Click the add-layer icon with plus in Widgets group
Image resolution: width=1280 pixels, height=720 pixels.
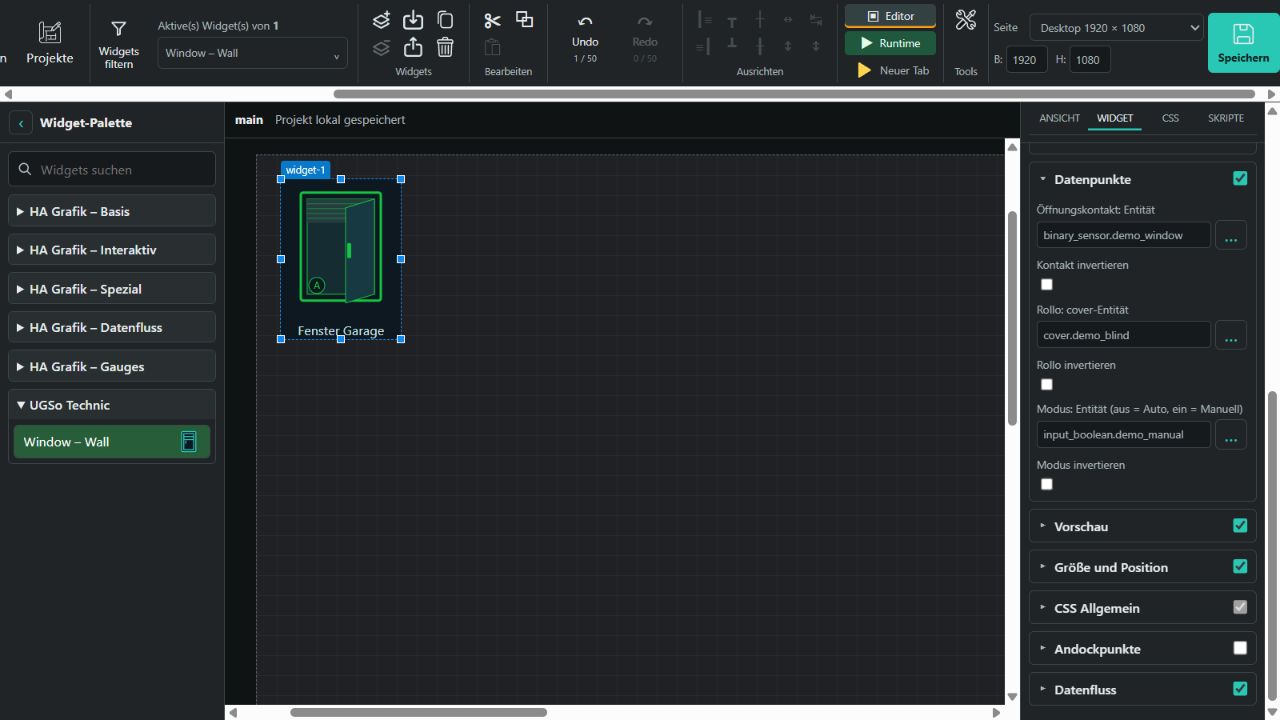pyautogui.click(x=381, y=20)
